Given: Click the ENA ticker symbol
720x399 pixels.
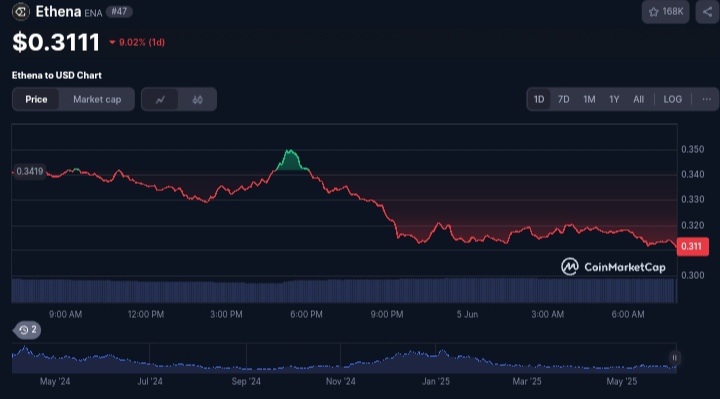Looking at the screenshot, I should [x=93, y=13].
